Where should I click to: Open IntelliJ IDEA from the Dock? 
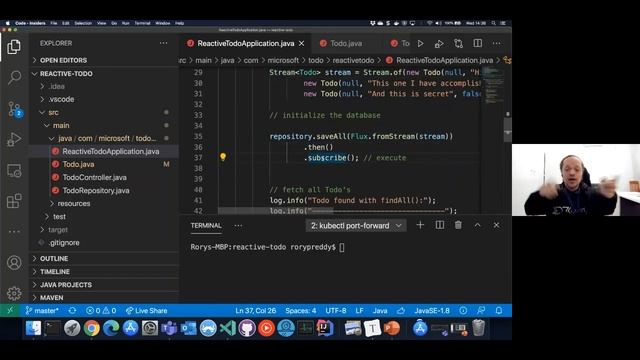pyautogui.click(x=325, y=328)
